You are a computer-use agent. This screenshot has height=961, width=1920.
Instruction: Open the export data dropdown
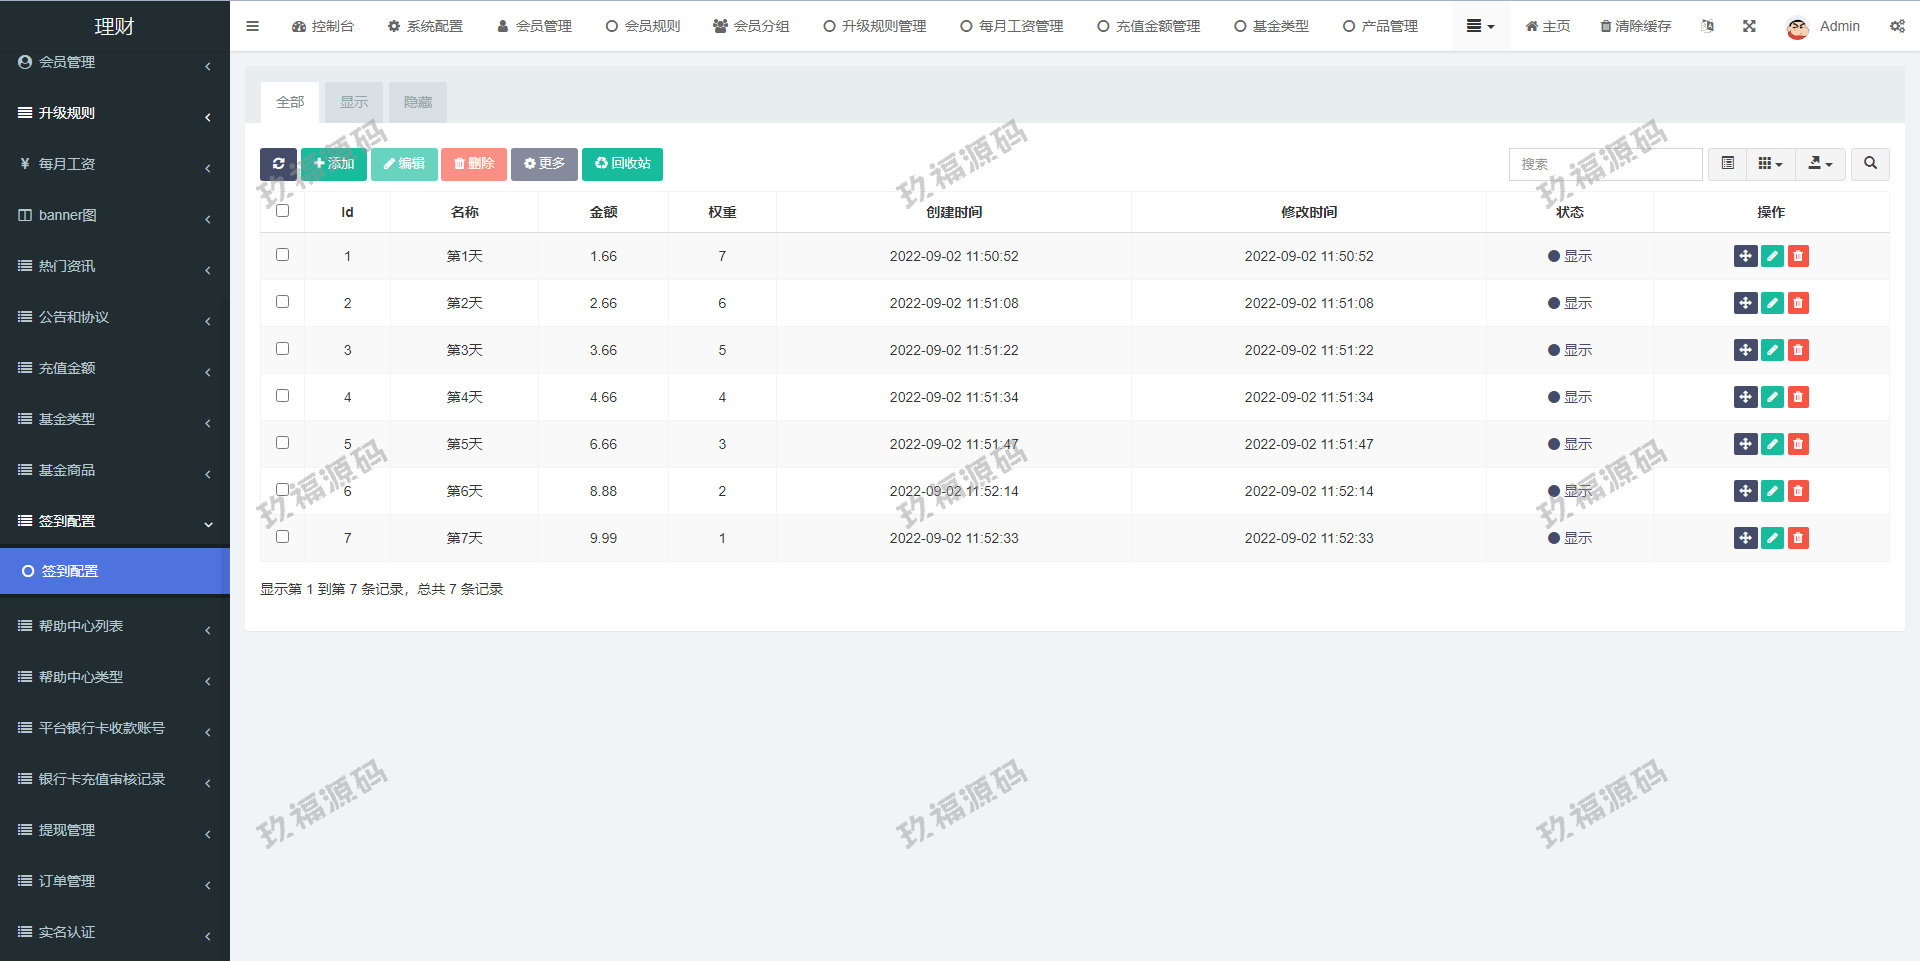tap(1820, 164)
